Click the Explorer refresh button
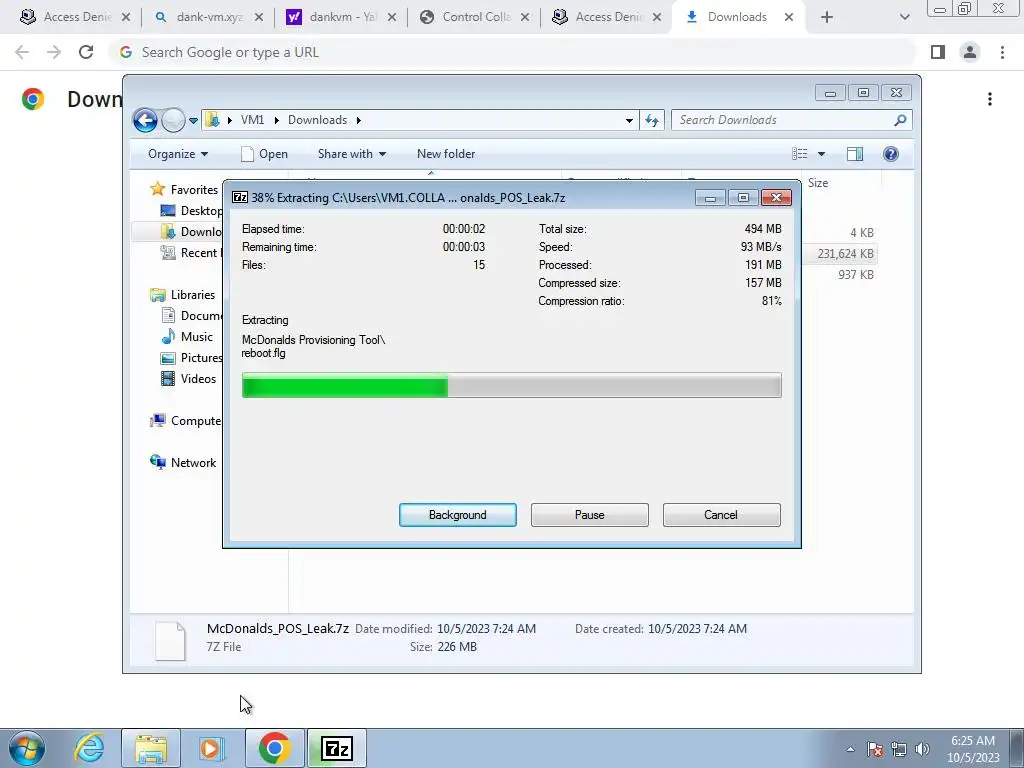This screenshot has height=768, width=1024. 652,120
